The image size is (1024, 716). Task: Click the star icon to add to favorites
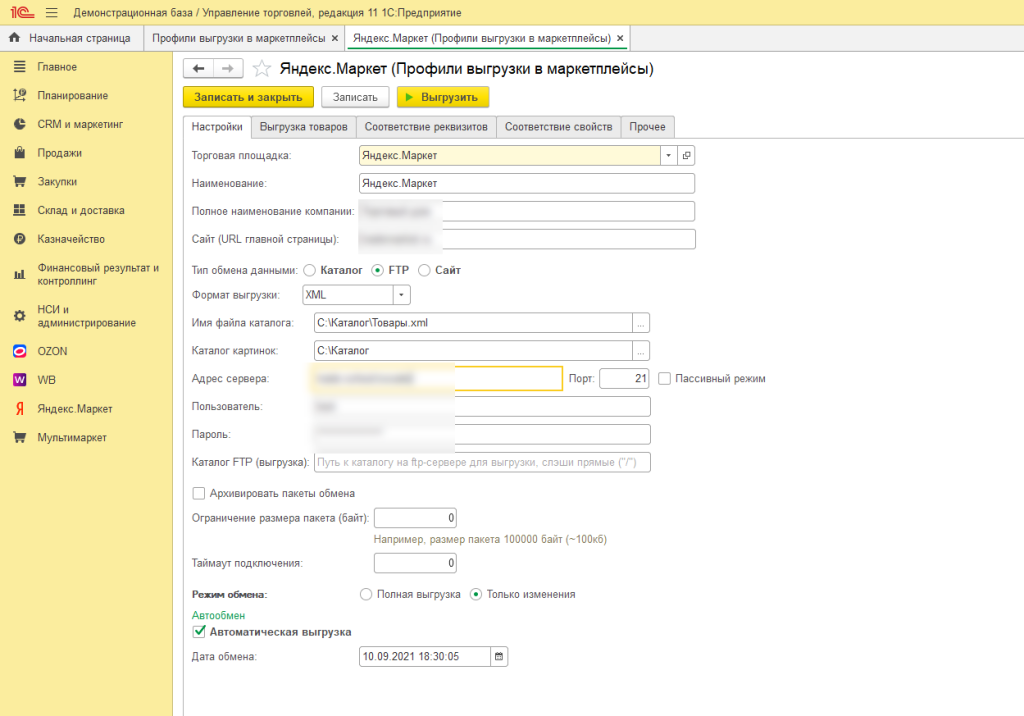coord(262,69)
